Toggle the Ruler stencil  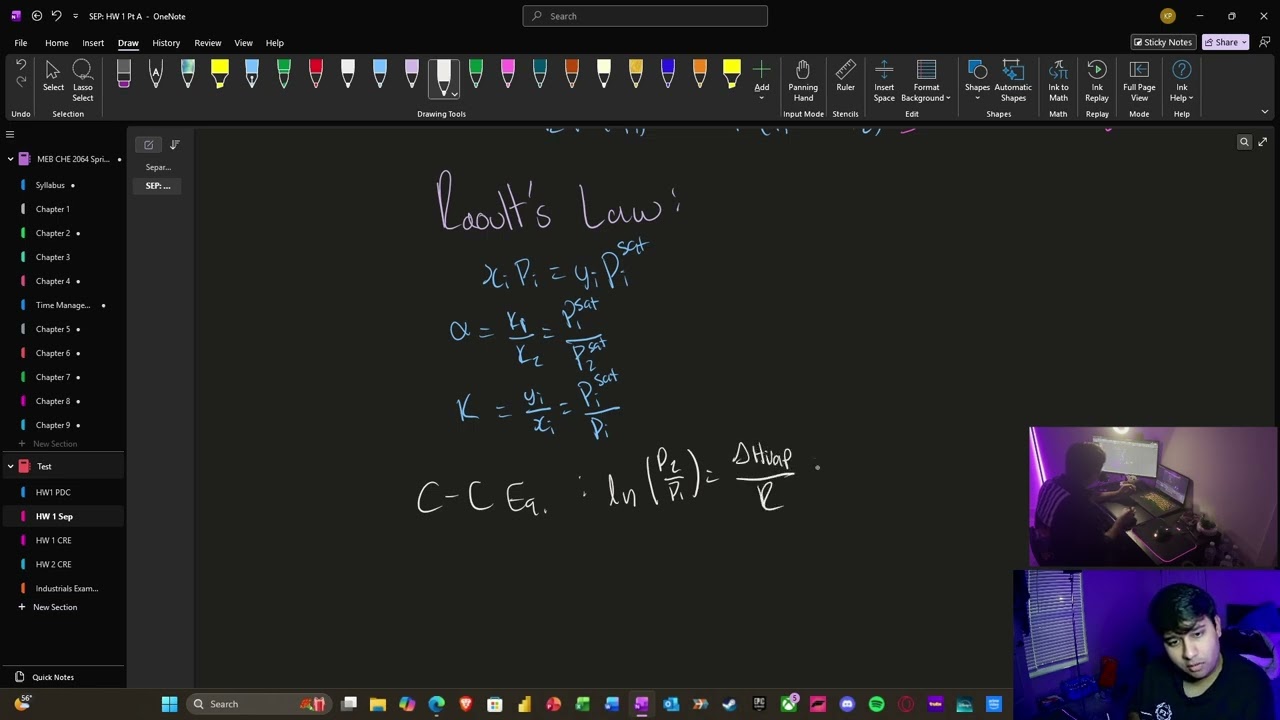pos(845,77)
